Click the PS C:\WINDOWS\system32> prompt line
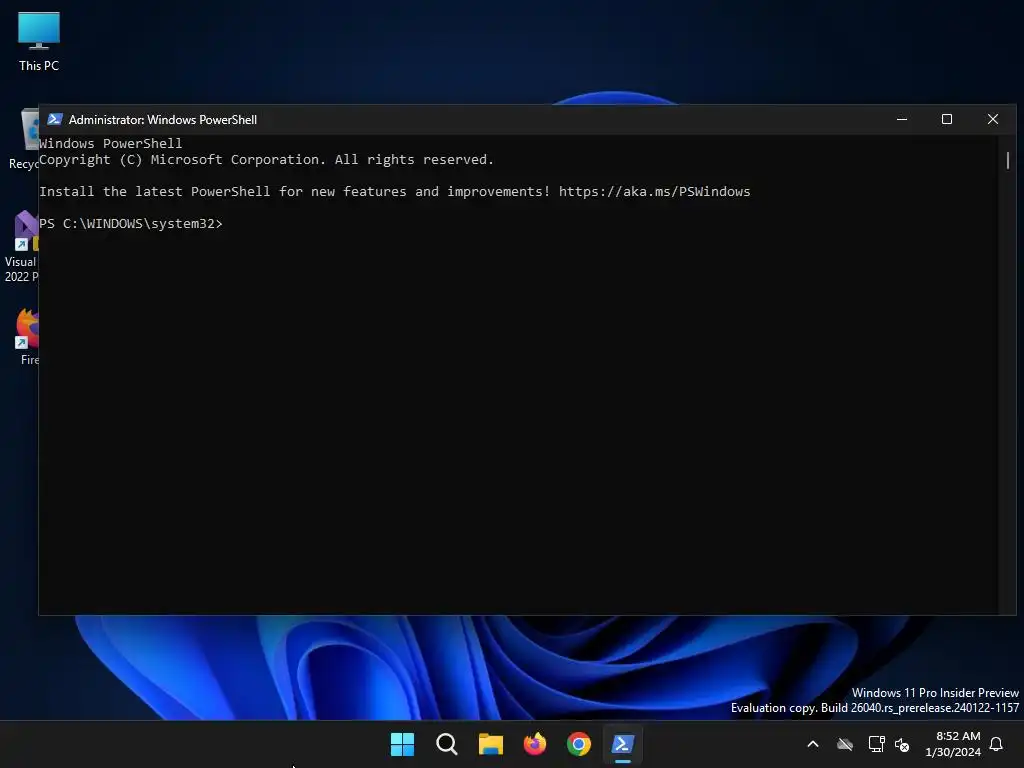1024x768 pixels. (x=131, y=223)
